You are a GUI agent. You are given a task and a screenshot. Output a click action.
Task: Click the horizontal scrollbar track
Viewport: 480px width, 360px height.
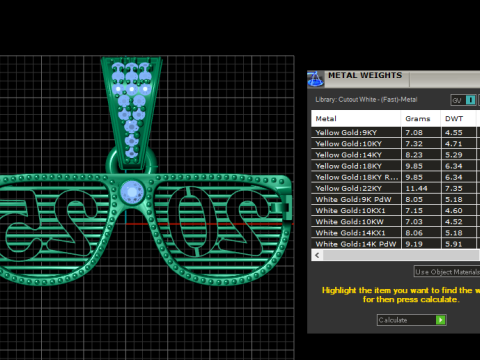click(x=401, y=255)
